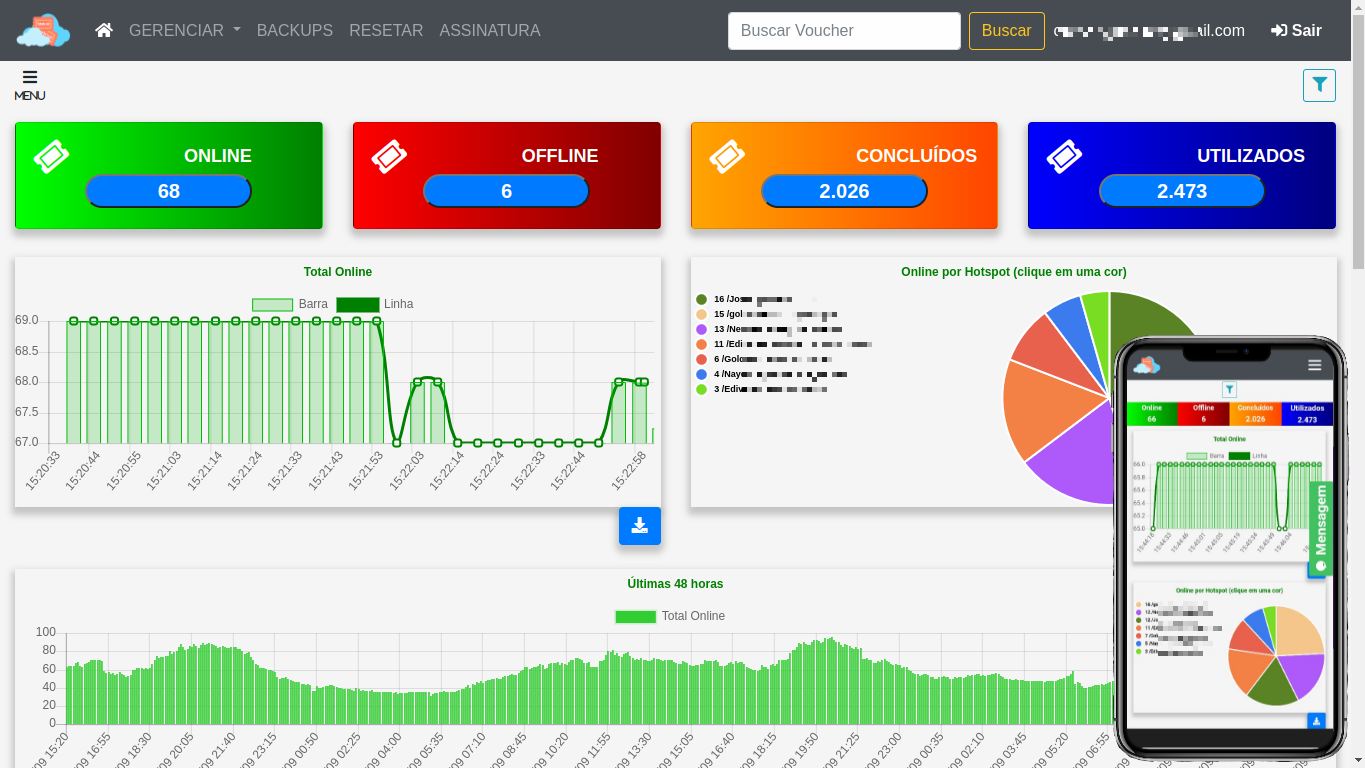Viewport: 1365px width, 768px height.
Task: Open the BACKUPS menu item
Action: (295, 30)
